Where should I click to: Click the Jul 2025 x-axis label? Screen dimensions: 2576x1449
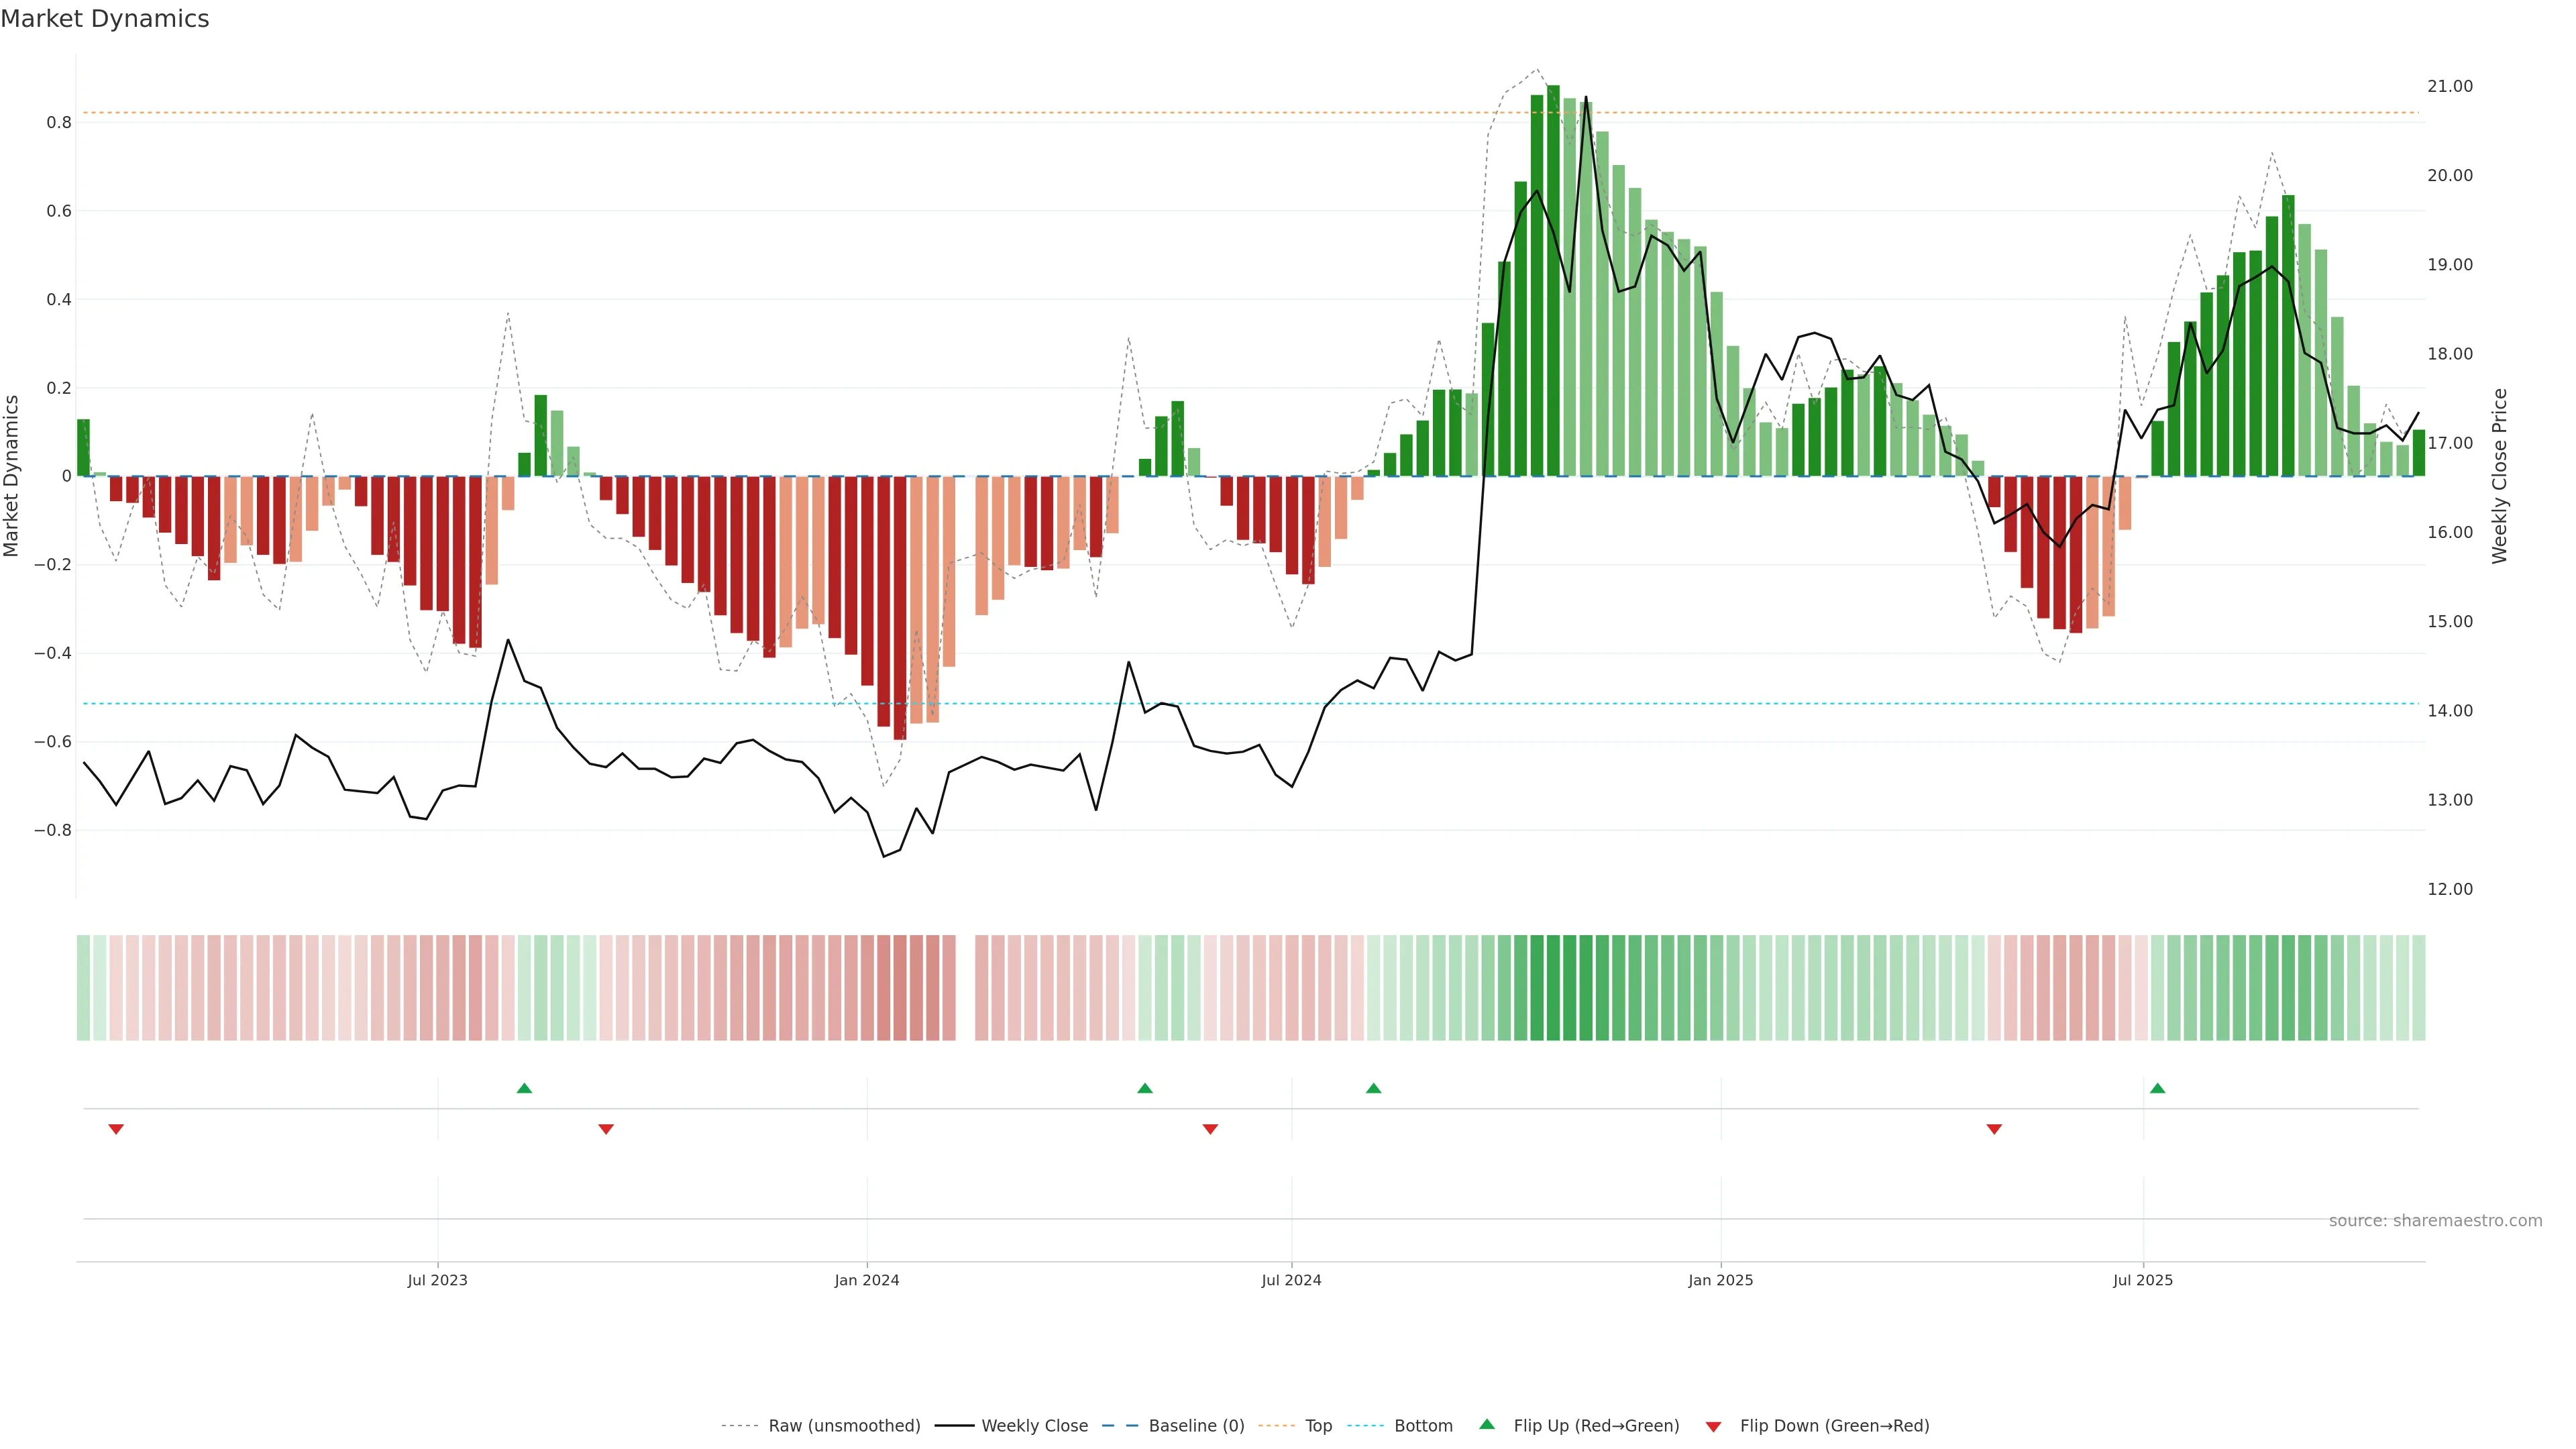[x=2143, y=1280]
